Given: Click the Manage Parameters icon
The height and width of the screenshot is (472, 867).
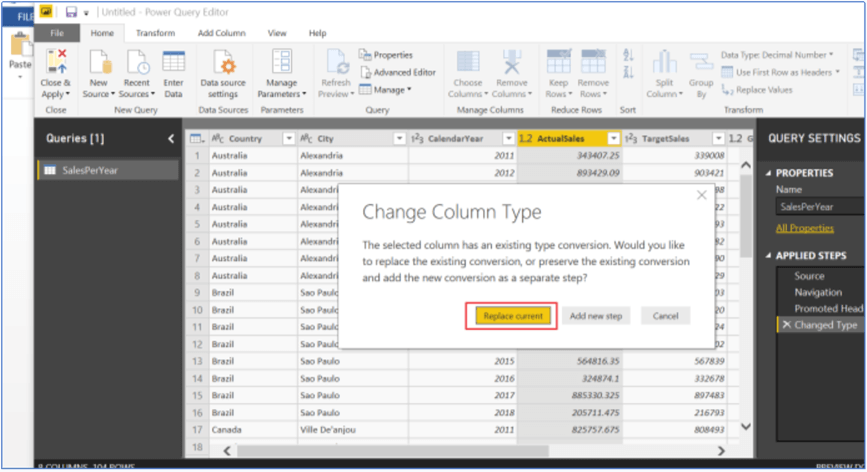Looking at the screenshot, I should pyautogui.click(x=281, y=63).
